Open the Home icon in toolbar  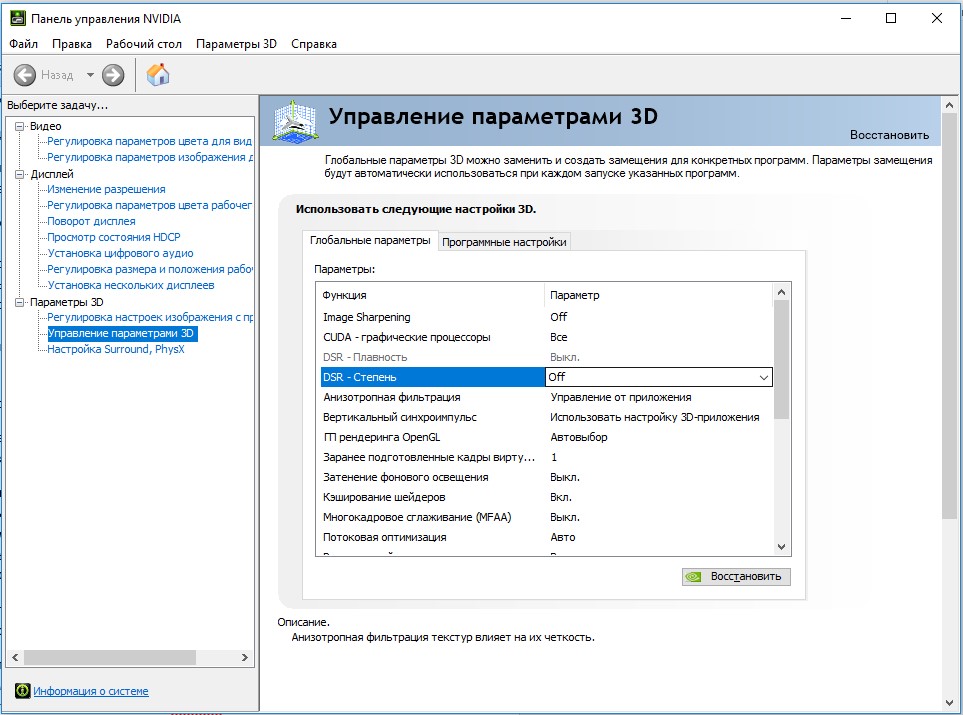click(x=158, y=74)
